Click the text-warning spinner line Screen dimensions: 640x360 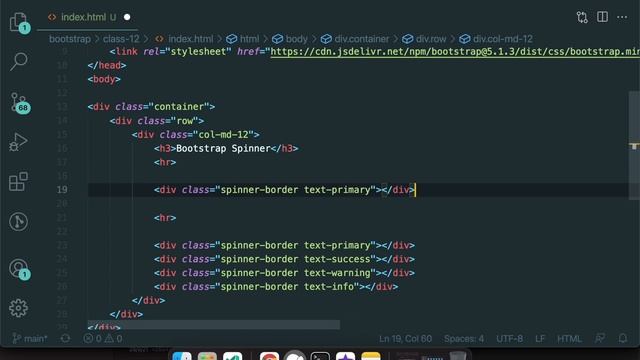coord(284,273)
